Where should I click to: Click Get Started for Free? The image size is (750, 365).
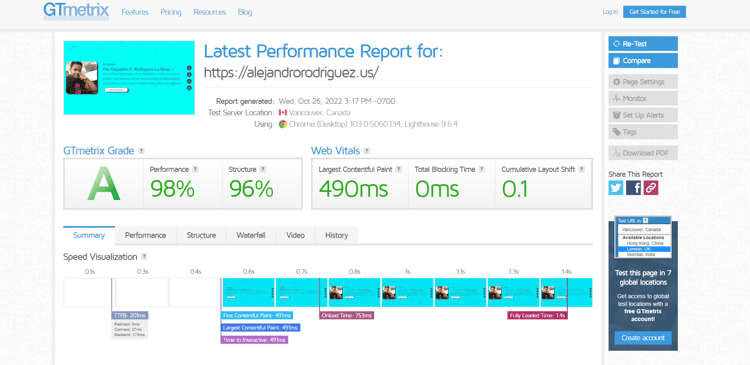654,12
